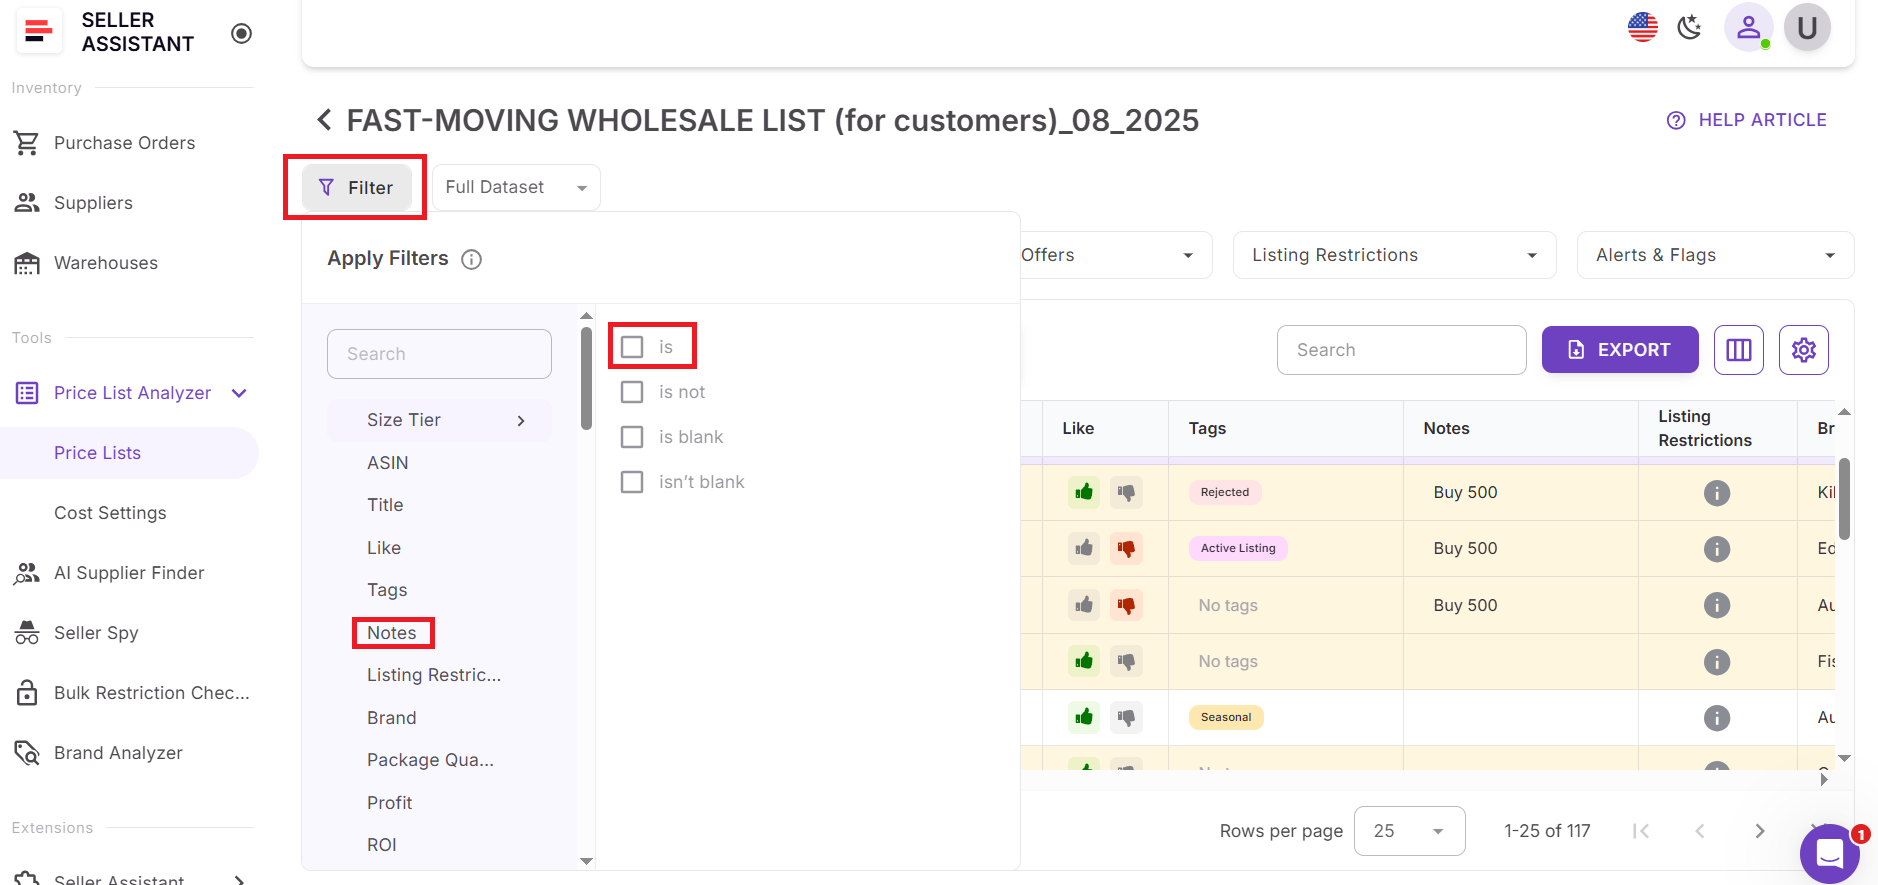The width and height of the screenshot is (1878, 885).
Task: Open the Rows per page selector
Action: (x=1409, y=831)
